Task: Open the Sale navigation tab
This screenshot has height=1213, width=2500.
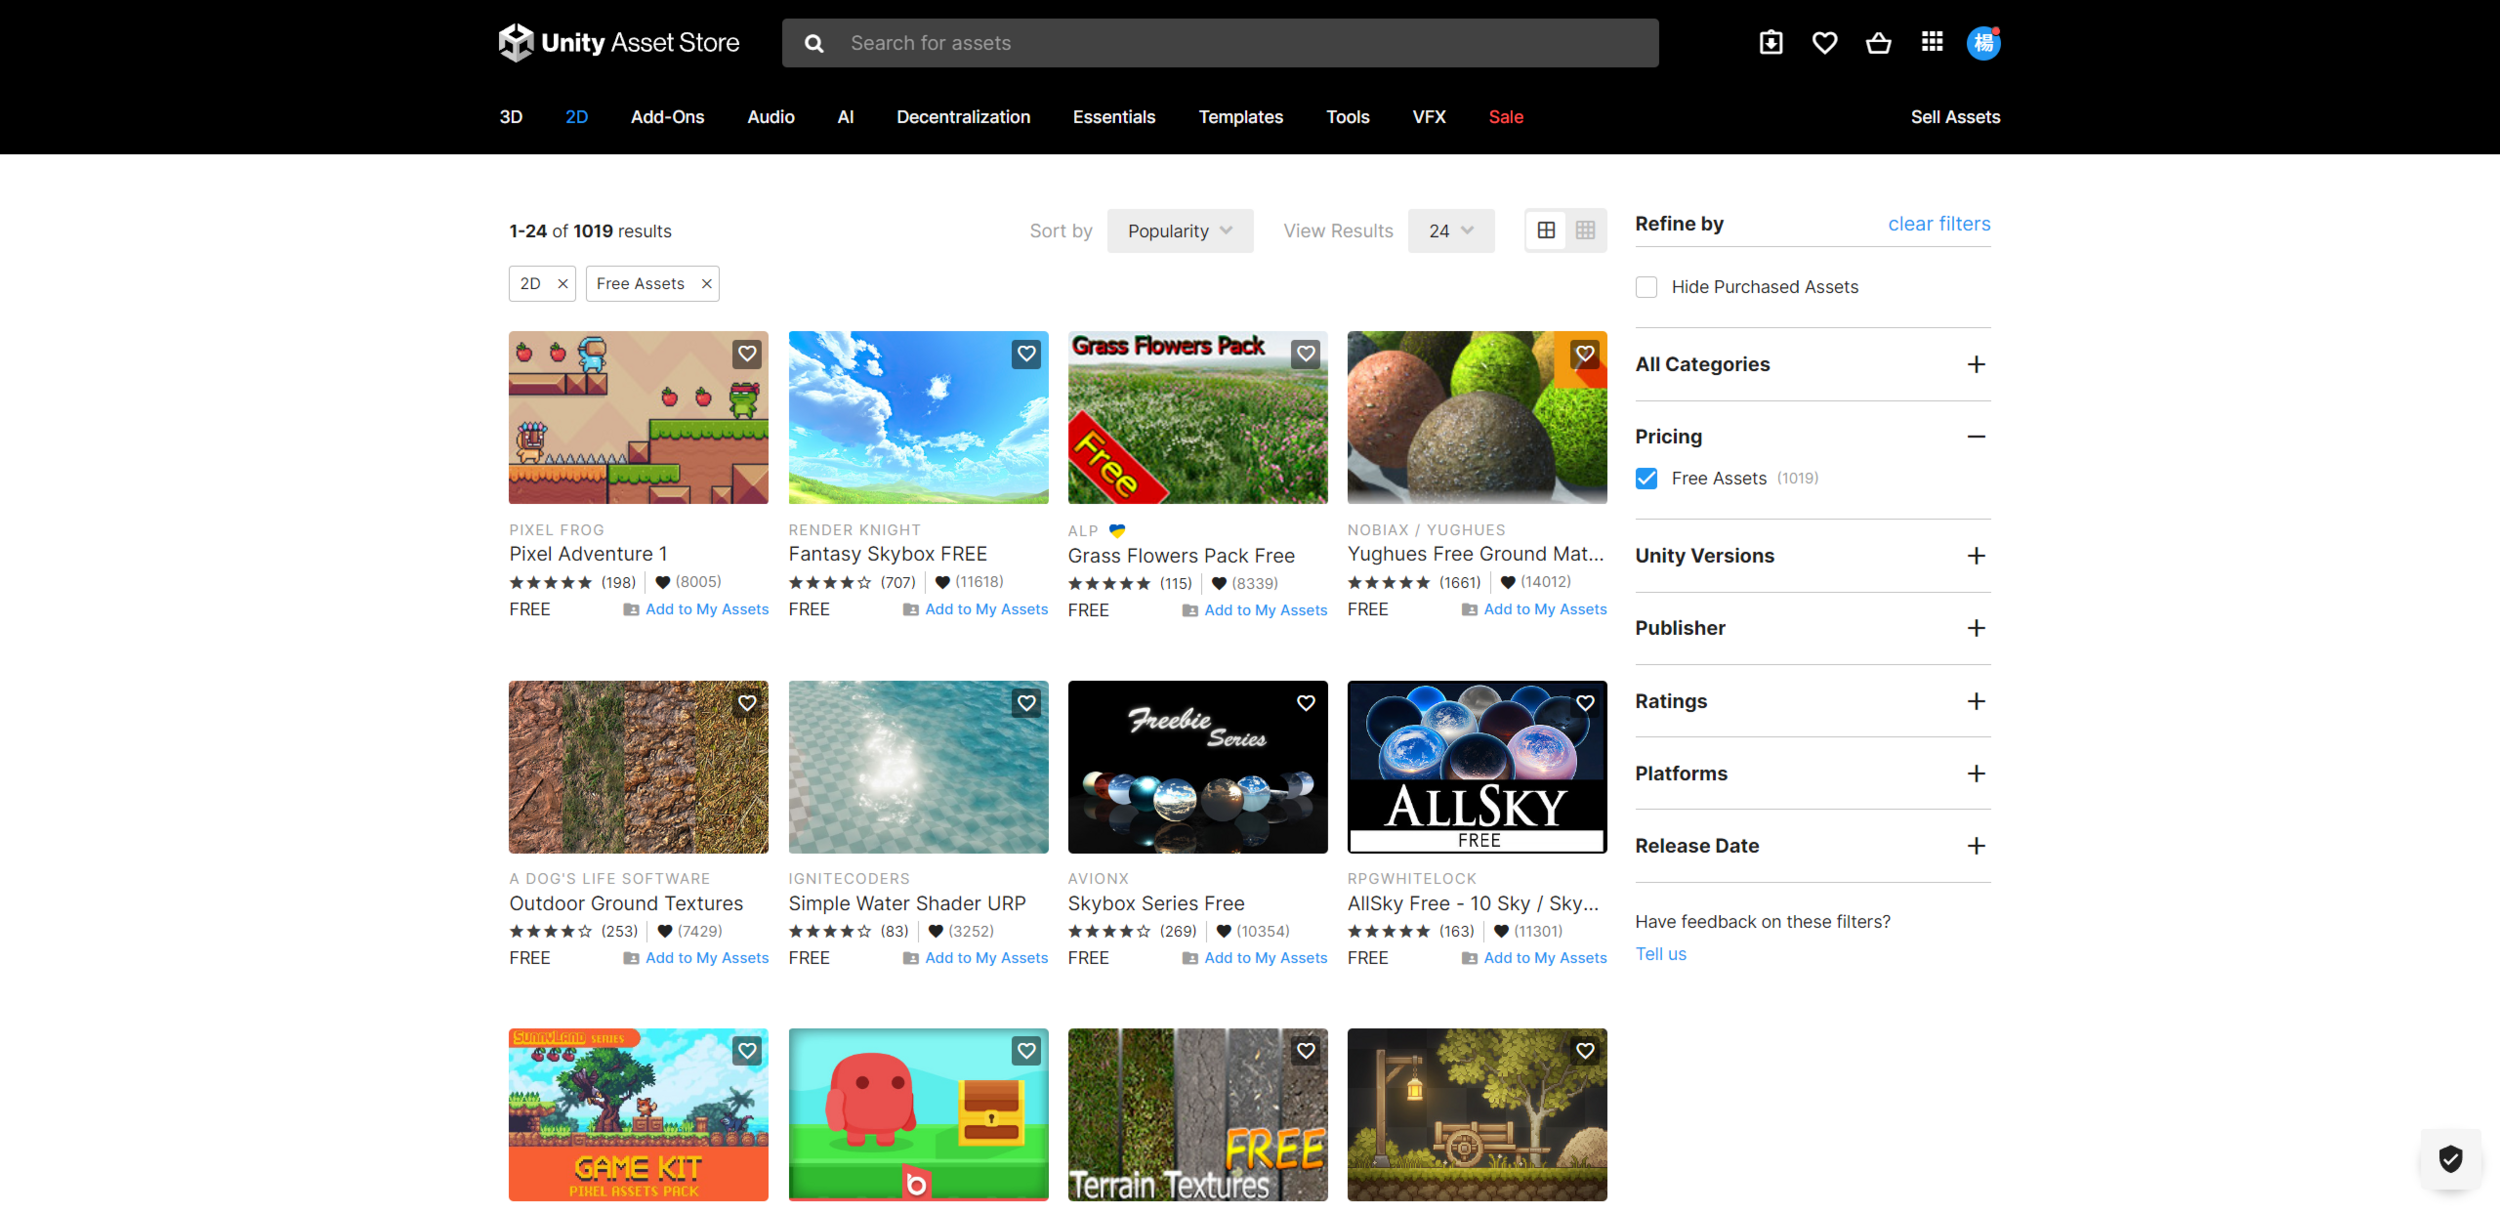Action: pyautogui.click(x=1505, y=117)
